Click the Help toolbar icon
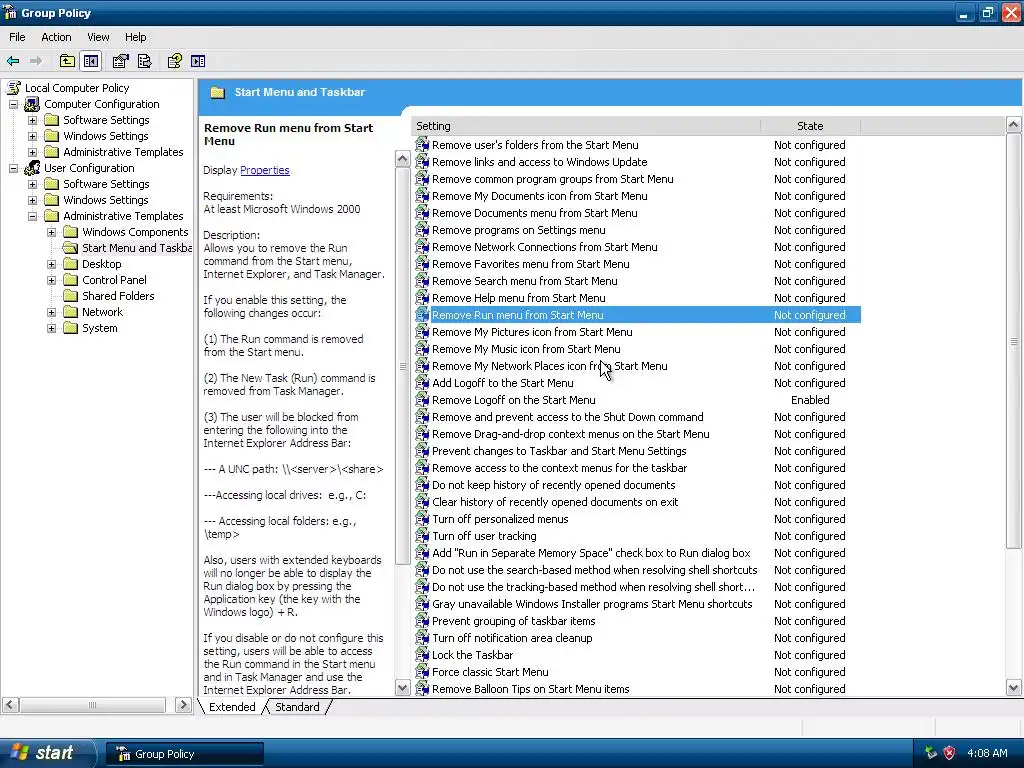 pyautogui.click(x=174, y=61)
